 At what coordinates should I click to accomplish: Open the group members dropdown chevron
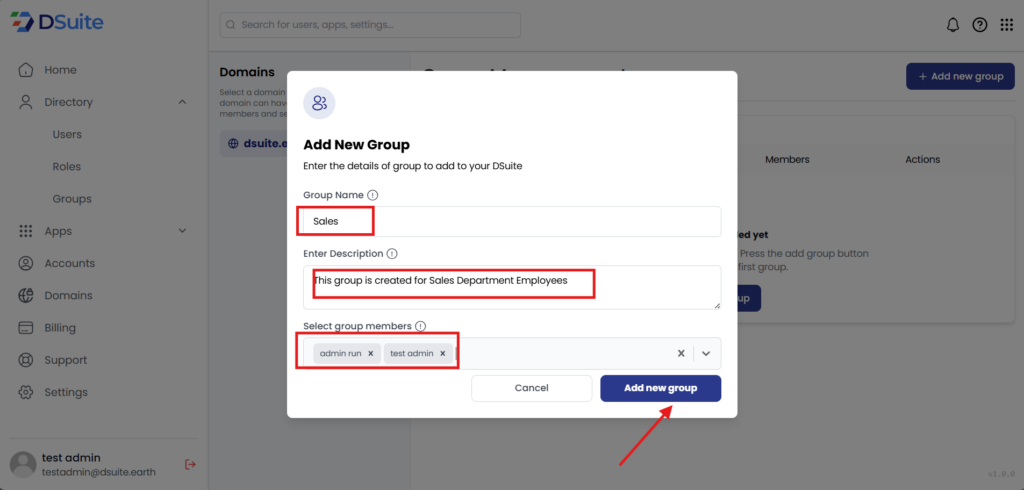point(706,353)
